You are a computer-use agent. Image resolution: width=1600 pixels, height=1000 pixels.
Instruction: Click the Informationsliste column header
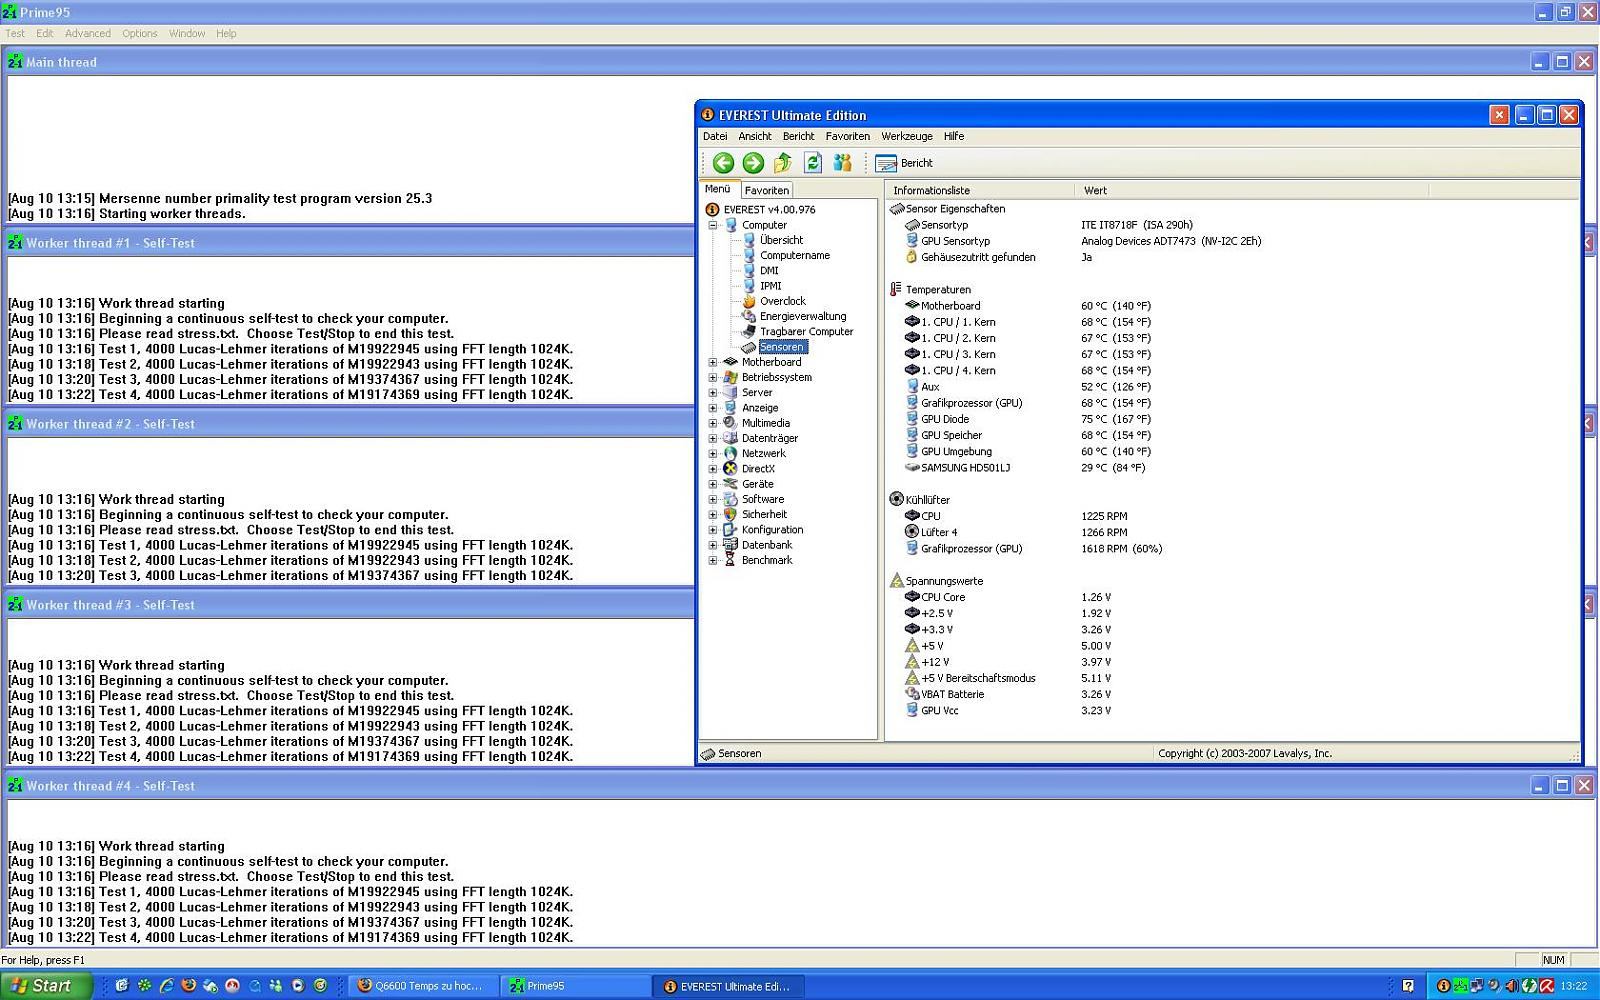point(980,190)
